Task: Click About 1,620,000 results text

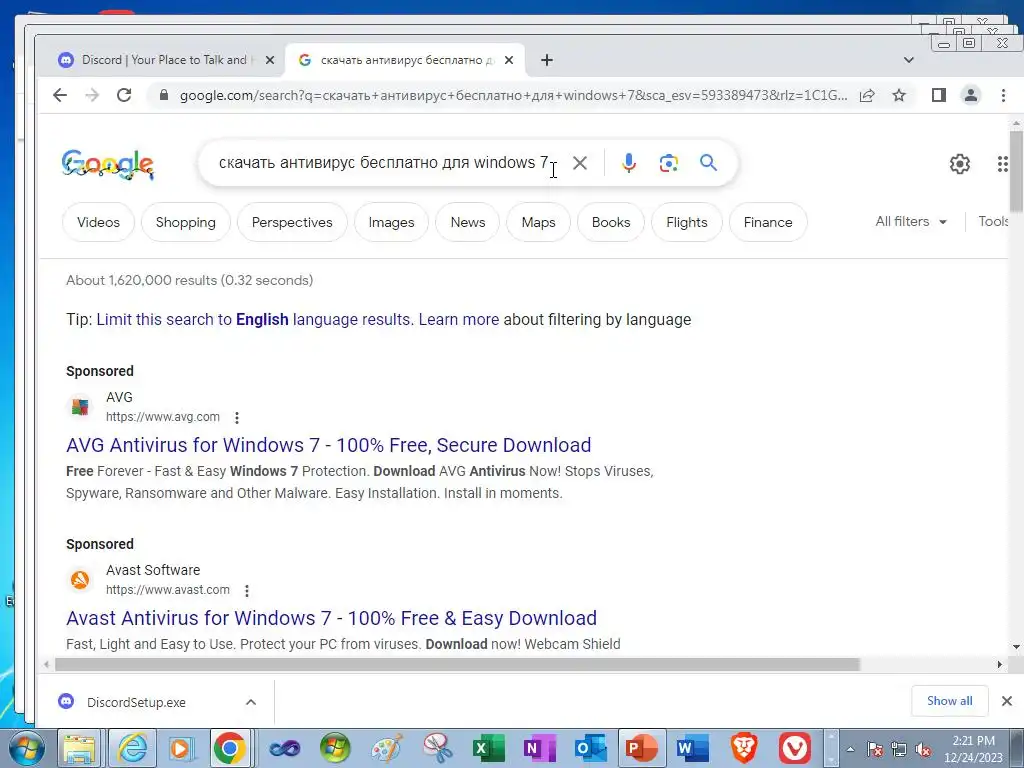Action: point(189,281)
